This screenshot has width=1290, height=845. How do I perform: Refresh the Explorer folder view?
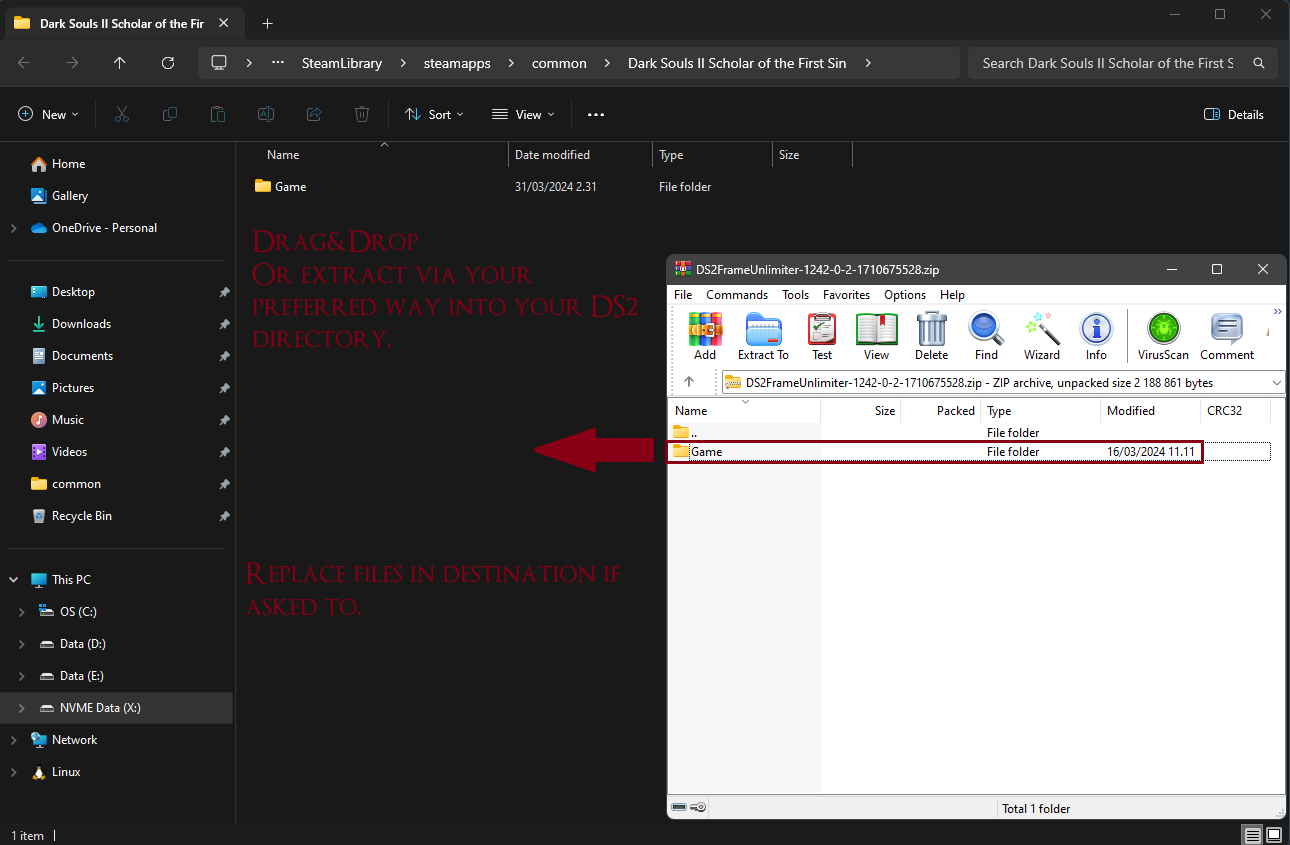tap(168, 62)
